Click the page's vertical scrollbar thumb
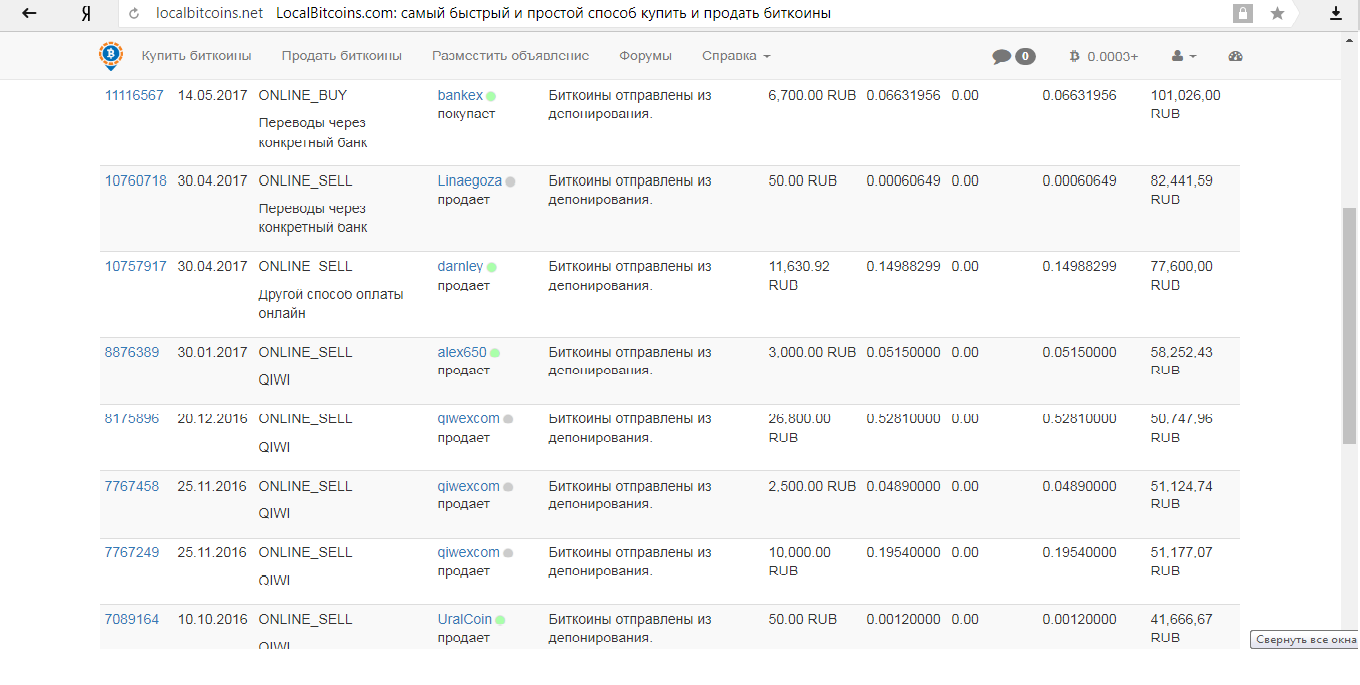The height and width of the screenshot is (685, 1360). (x=1349, y=325)
